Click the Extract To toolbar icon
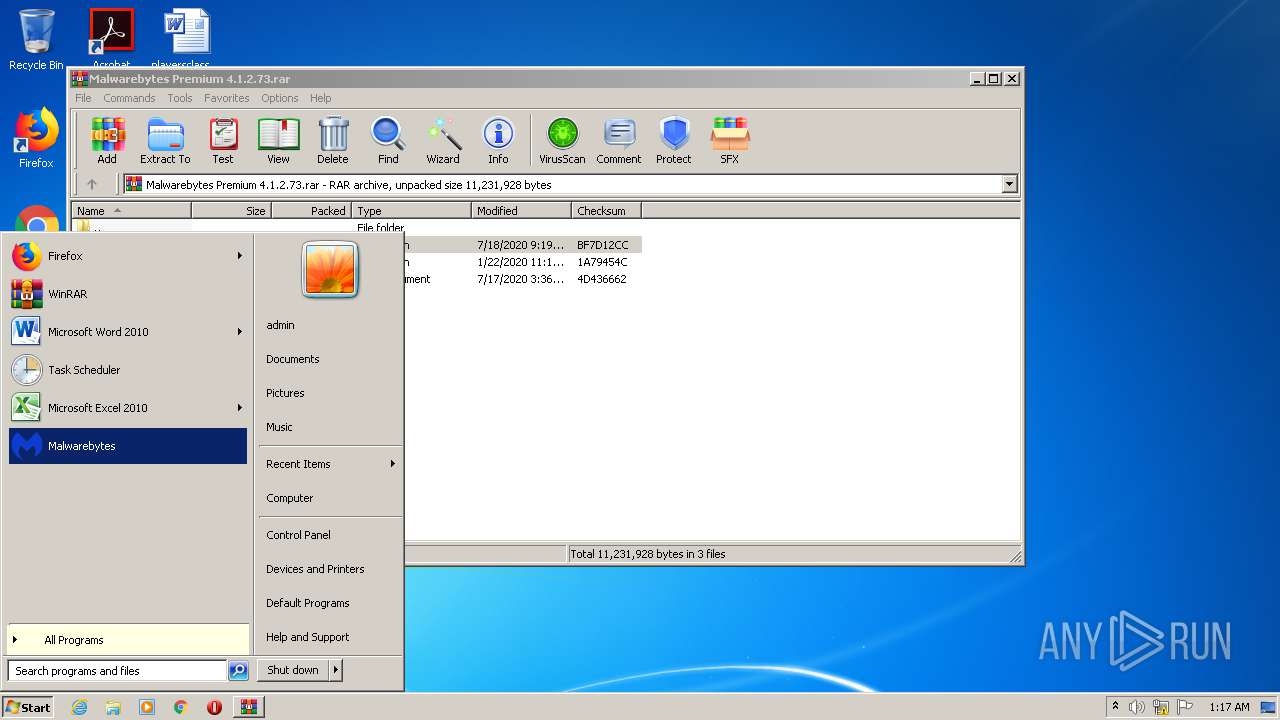The width and height of the screenshot is (1280, 720). (165, 140)
